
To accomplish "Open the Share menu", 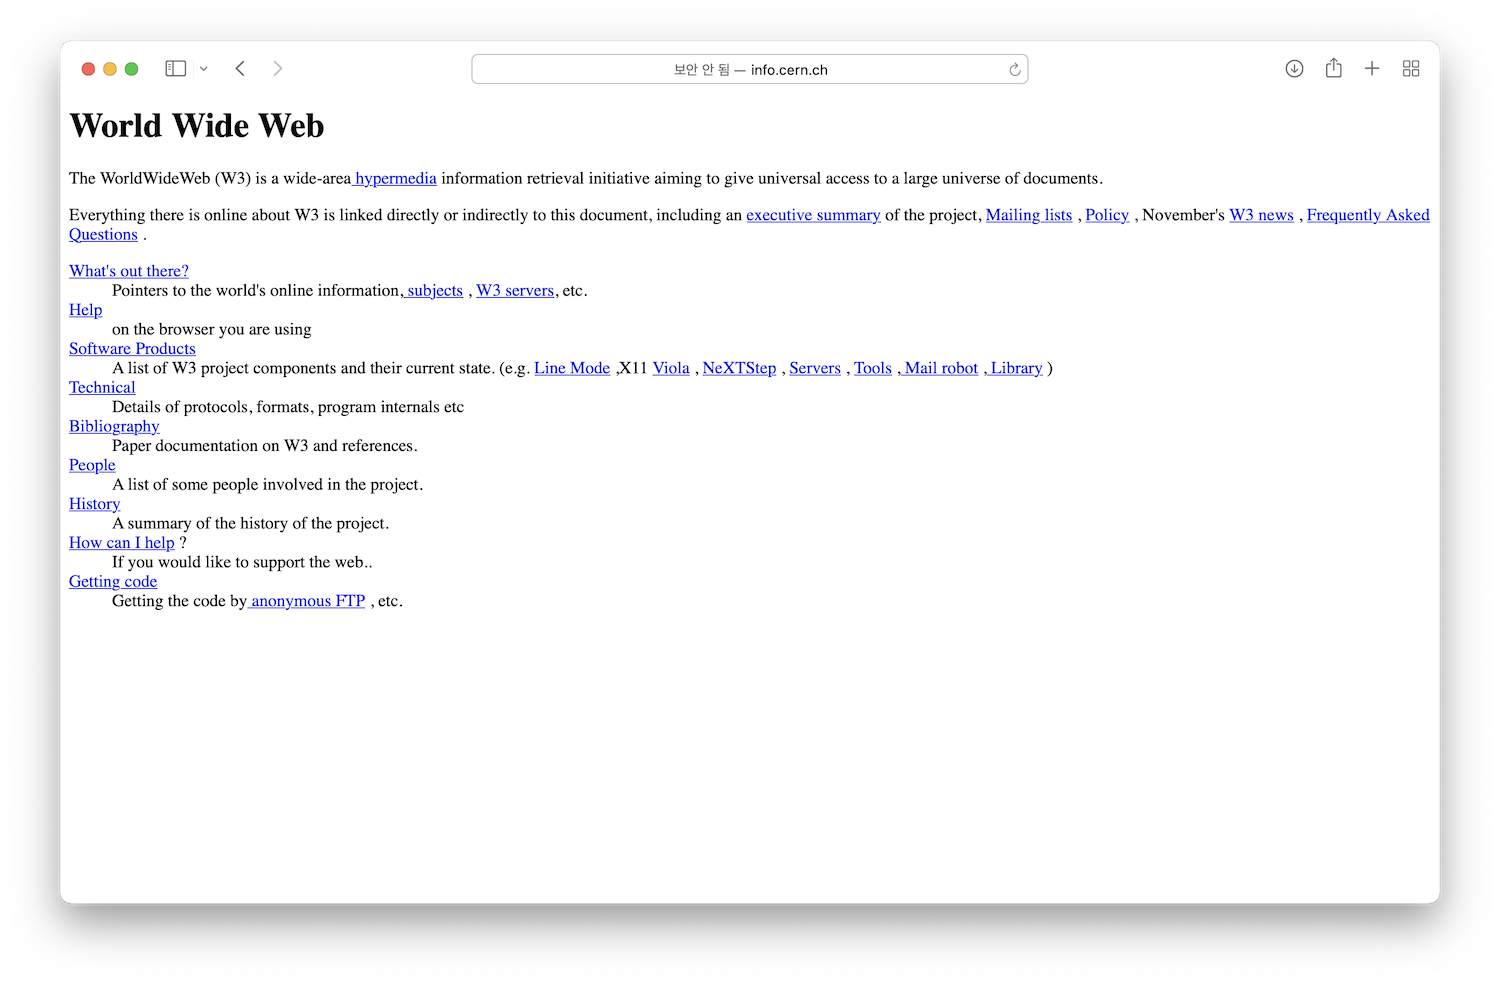I will 1333,69.
